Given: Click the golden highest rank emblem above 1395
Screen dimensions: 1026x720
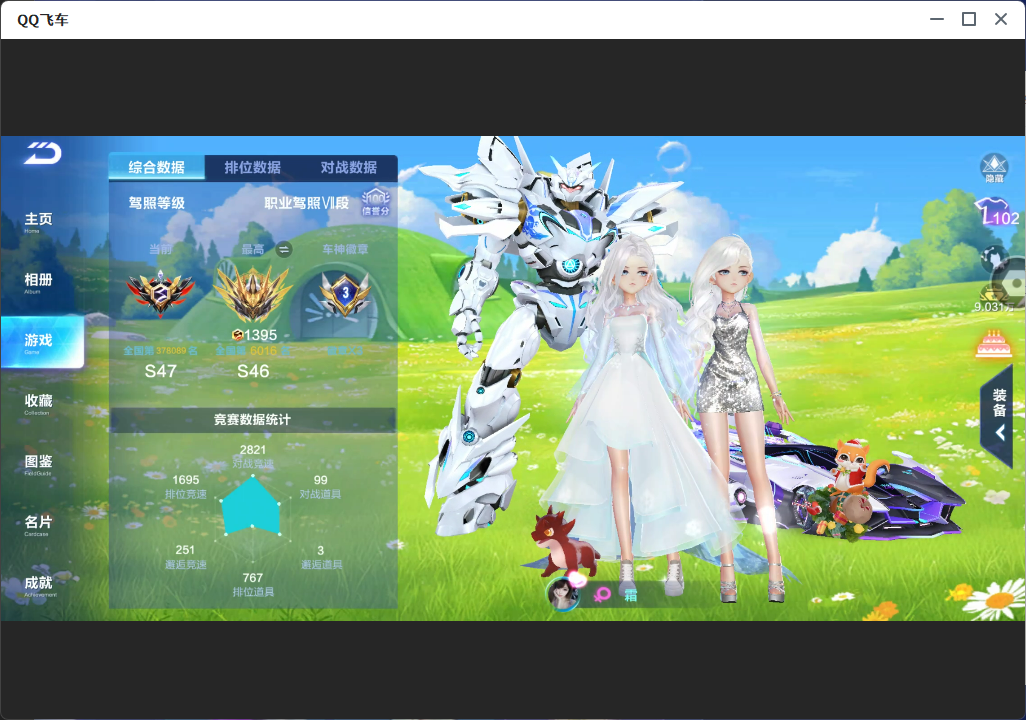Looking at the screenshot, I should [x=253, y=293].
